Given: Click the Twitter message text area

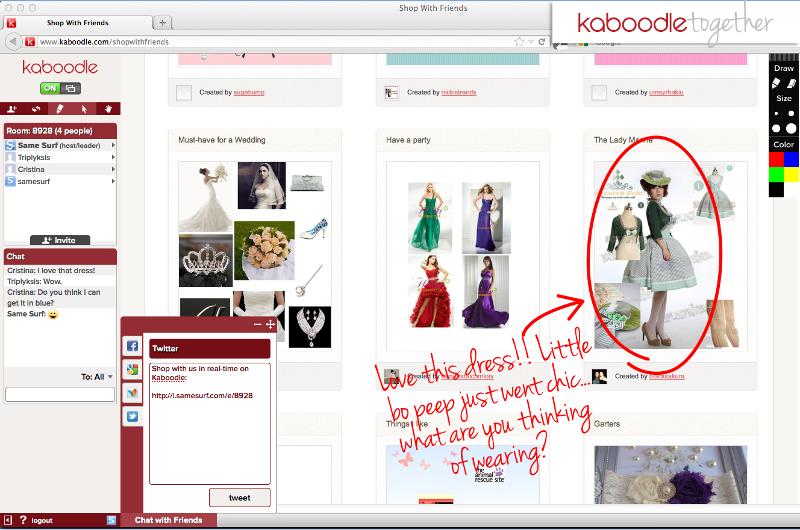Looking at the screenshot, I should (210, 423).
